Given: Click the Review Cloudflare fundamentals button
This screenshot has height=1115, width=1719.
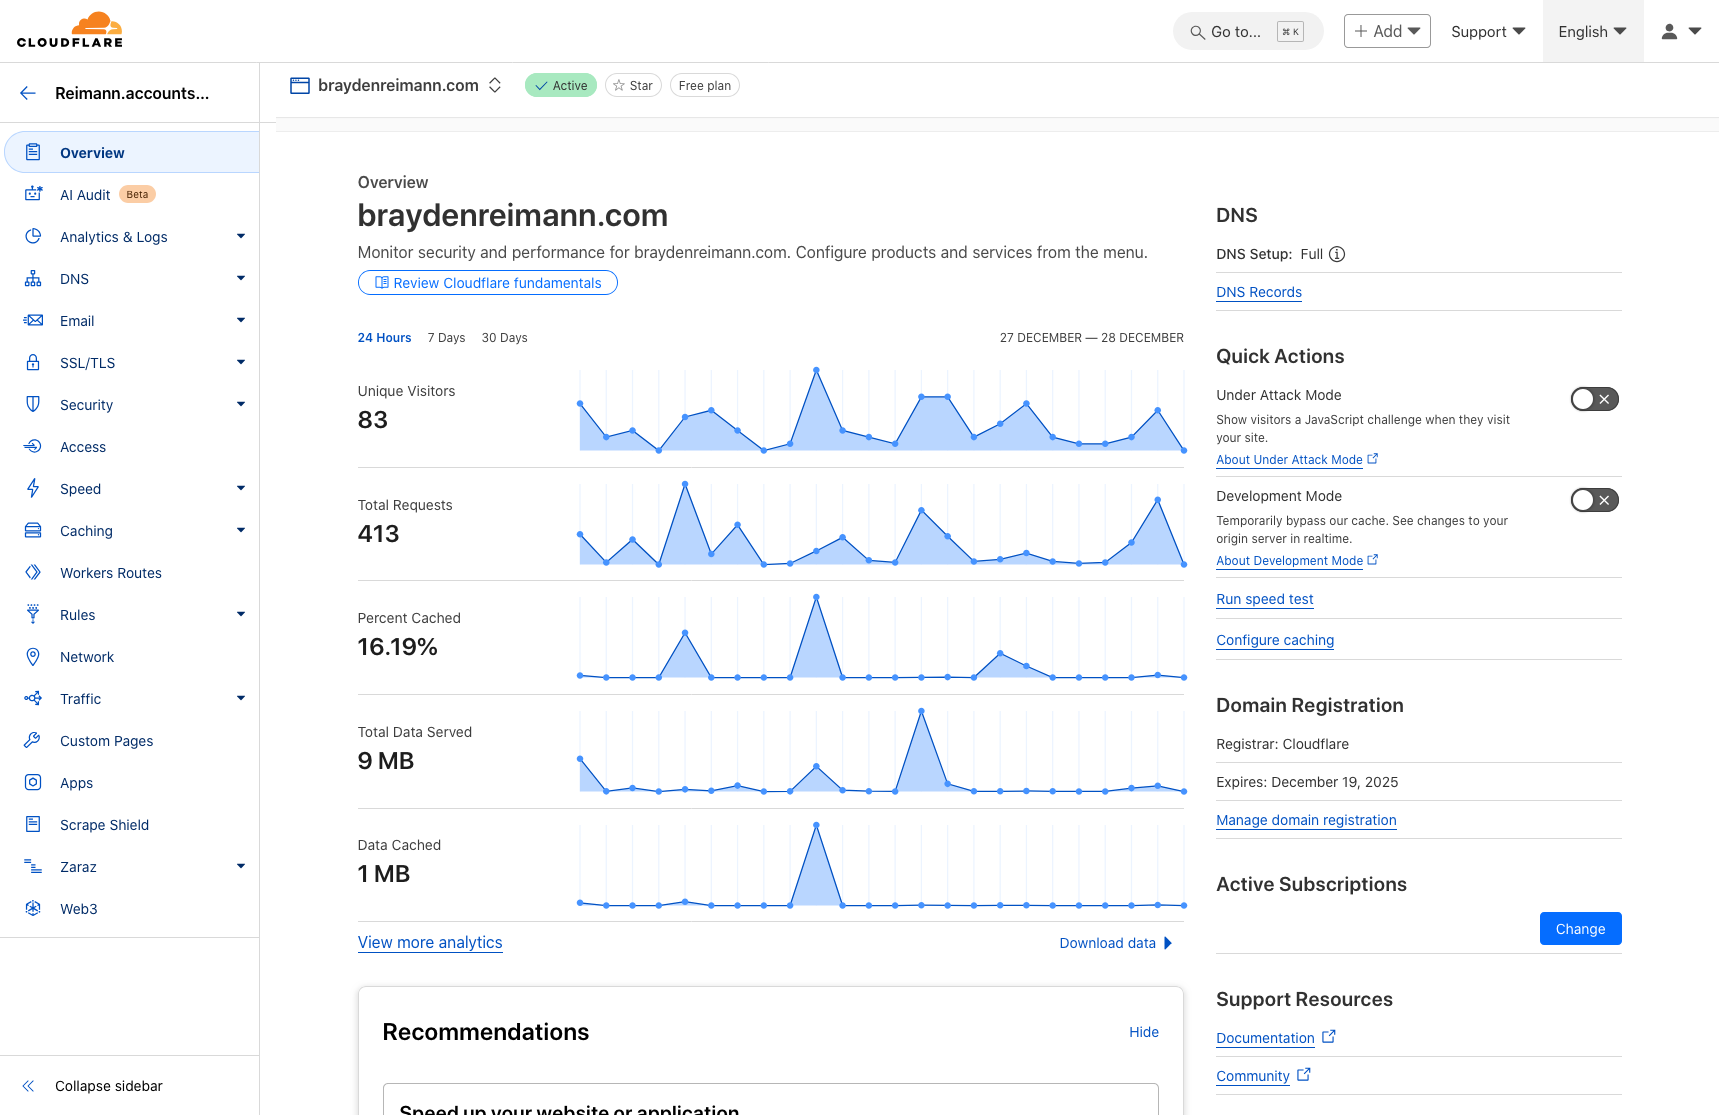Looking at the screenshot, I should pyautogui.click(x=487, y=283).
